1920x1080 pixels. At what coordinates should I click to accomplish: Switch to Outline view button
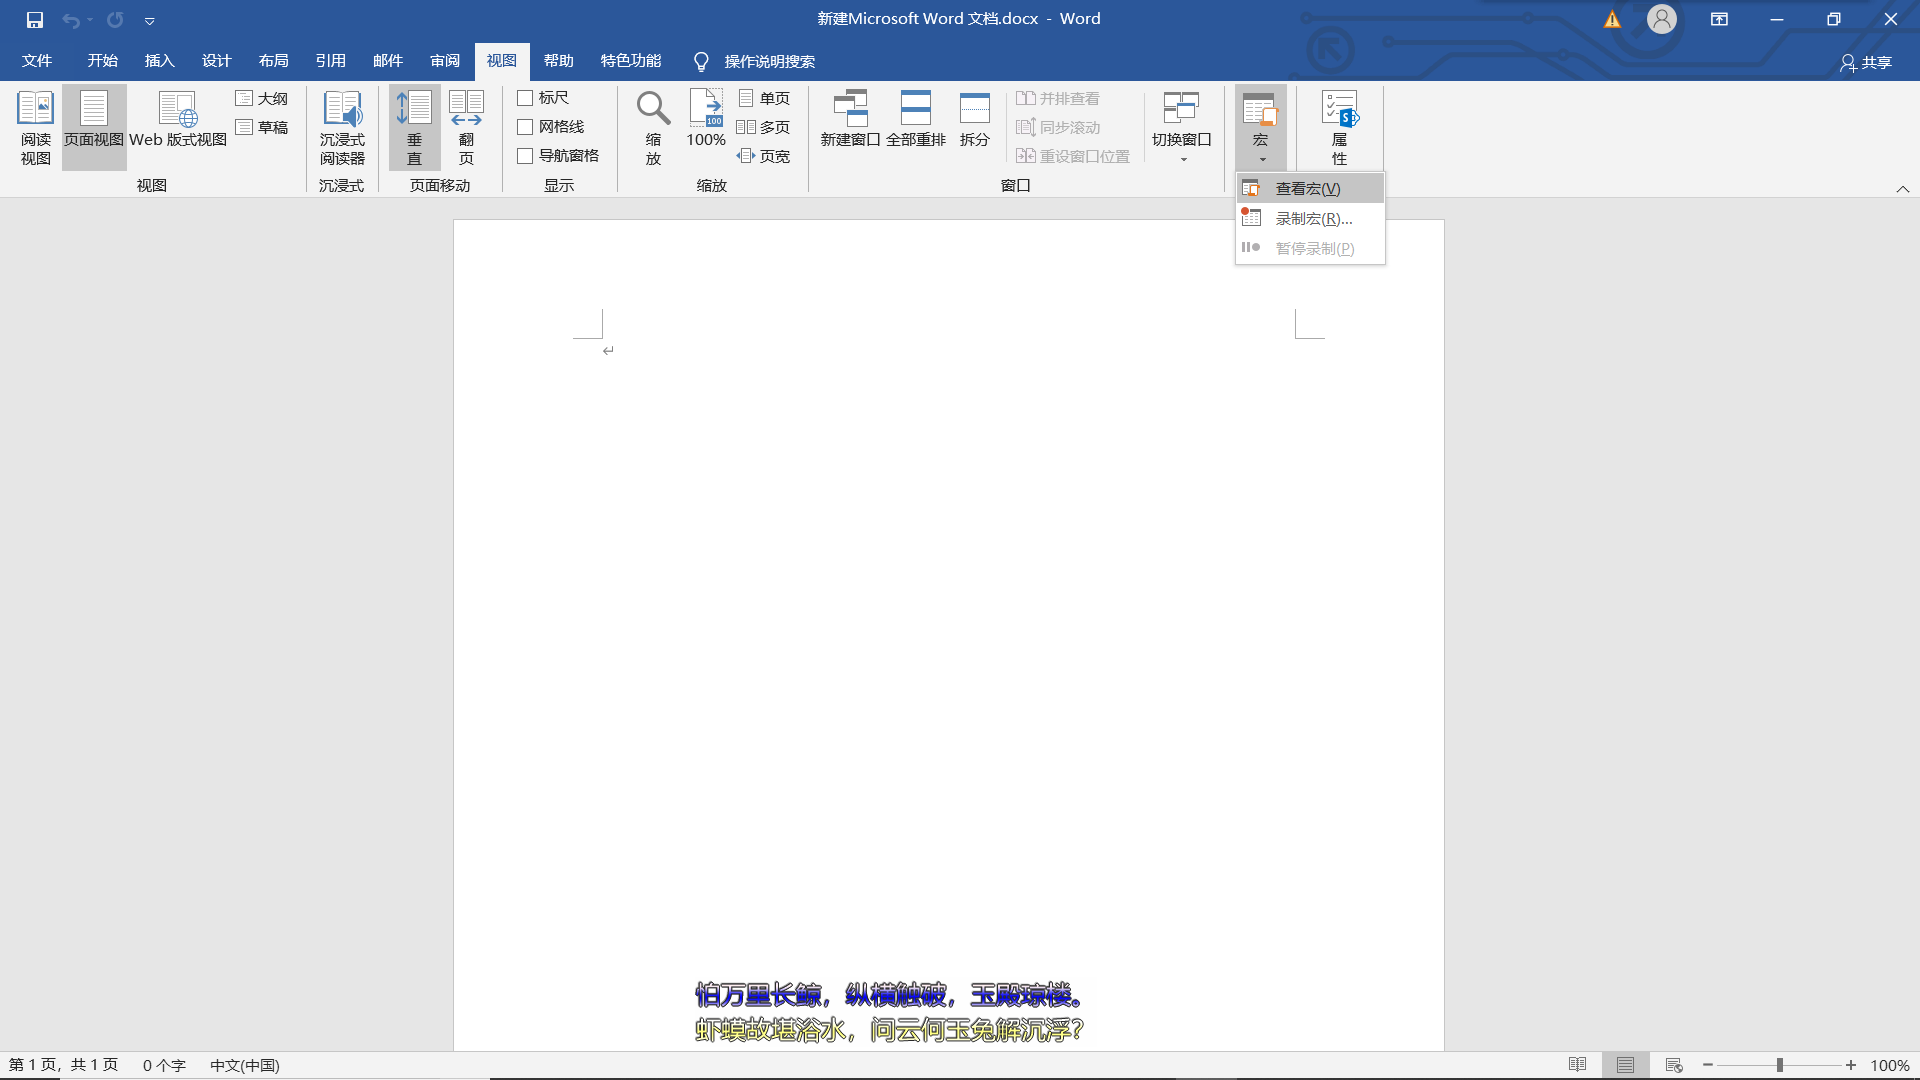262,98
